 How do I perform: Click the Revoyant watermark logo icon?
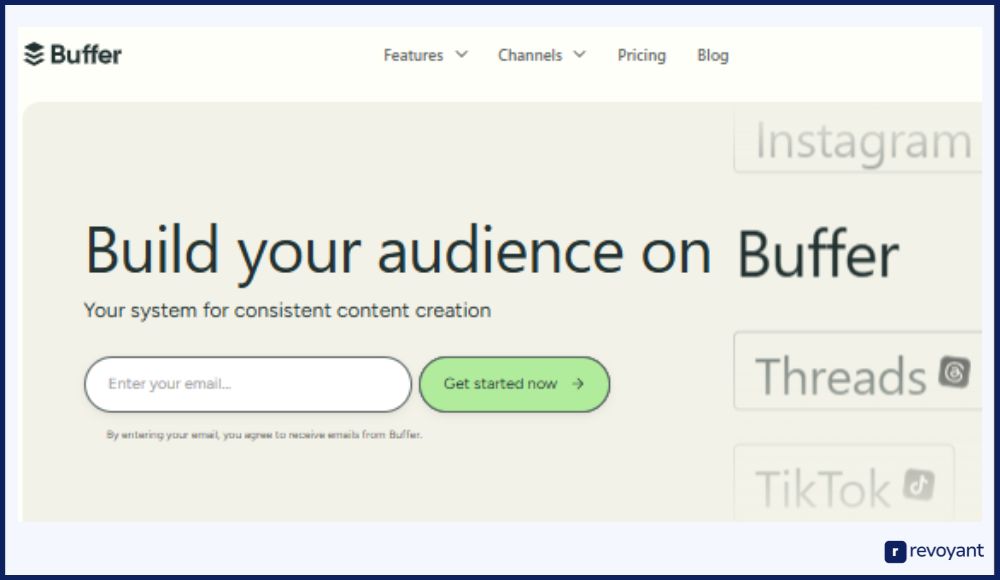[895, 551]
